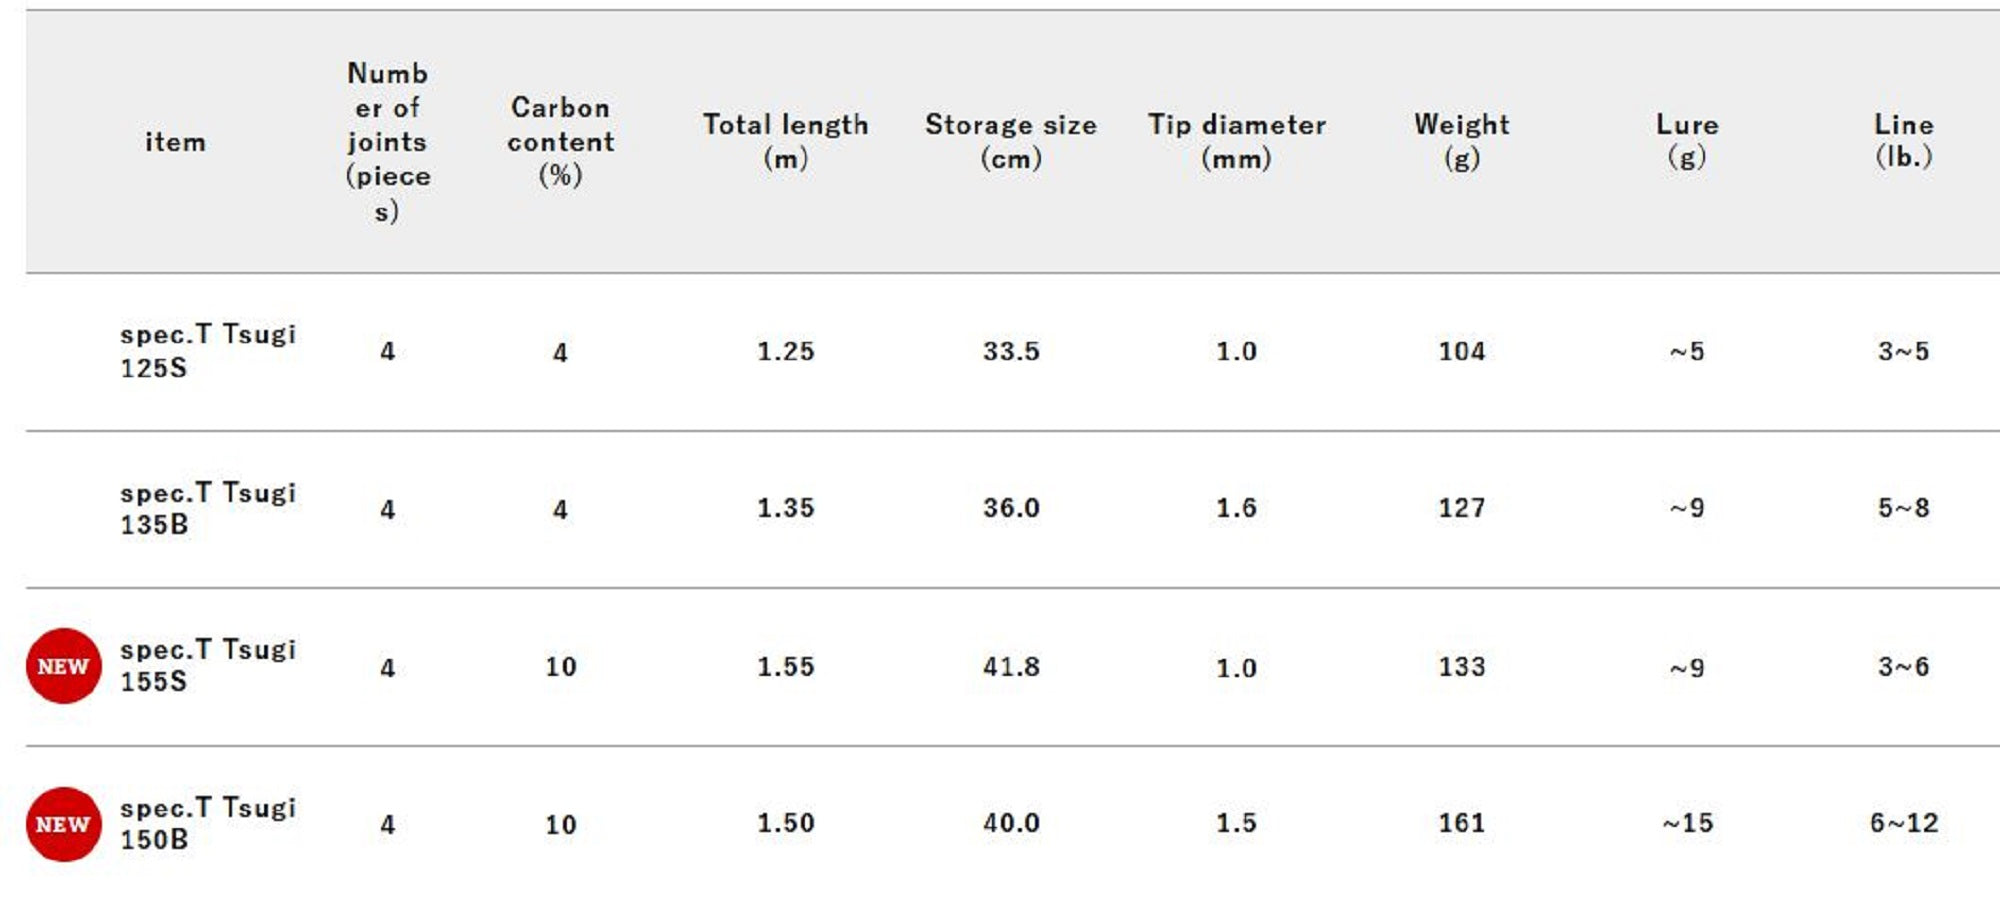Click the 6~12 line rating cell
Viewport: 2000px width, 902px height.
(1903, 823)
